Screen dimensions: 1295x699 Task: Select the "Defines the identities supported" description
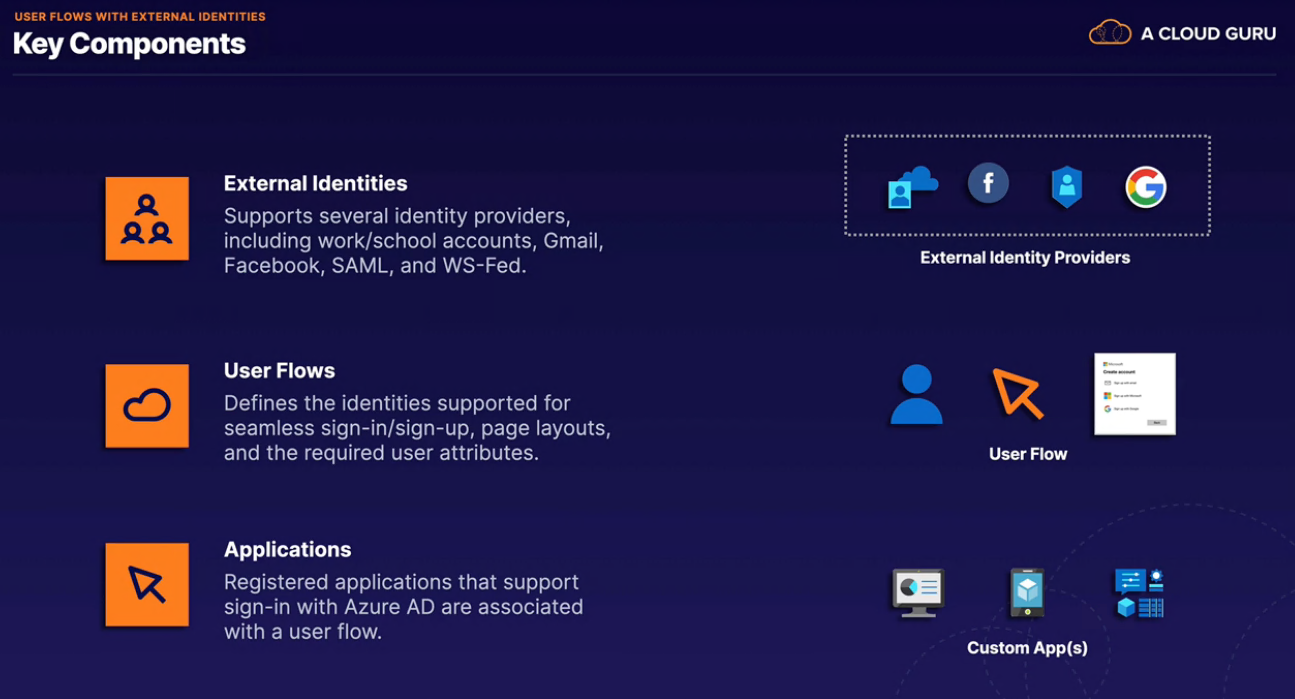pos(417,428)
